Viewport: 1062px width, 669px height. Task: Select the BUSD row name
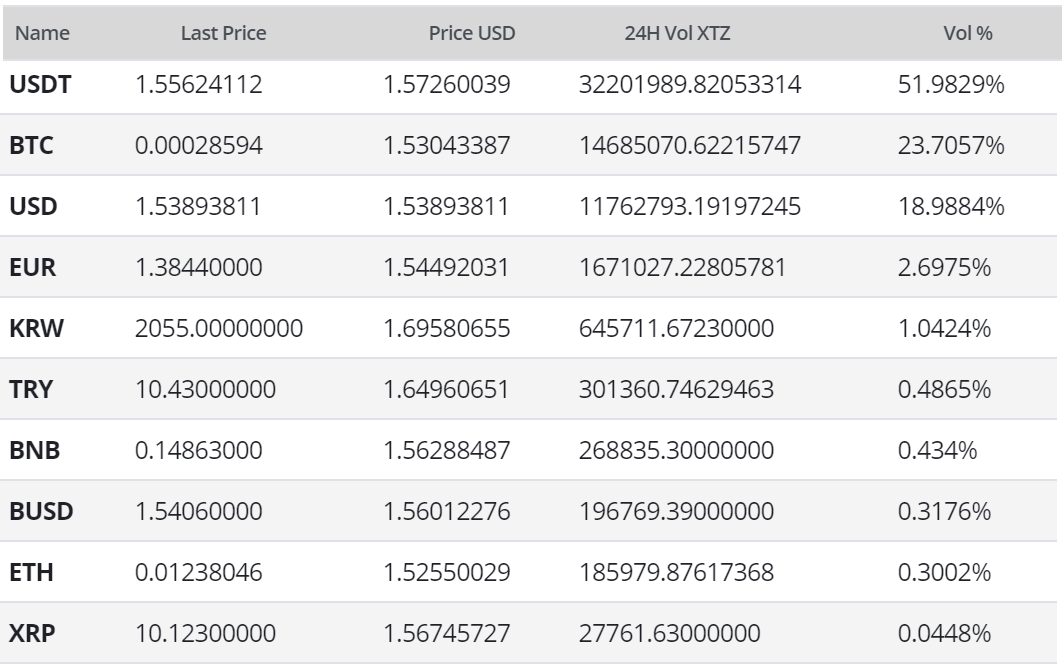[41, 511]
